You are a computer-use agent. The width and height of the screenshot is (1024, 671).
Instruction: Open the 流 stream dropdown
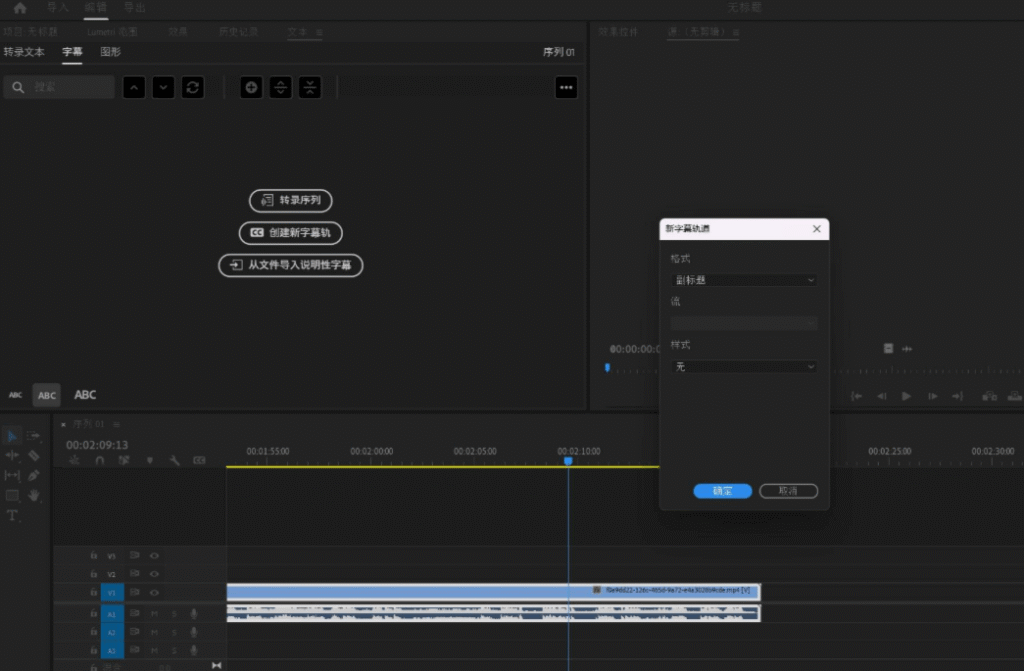coord(744,323)
